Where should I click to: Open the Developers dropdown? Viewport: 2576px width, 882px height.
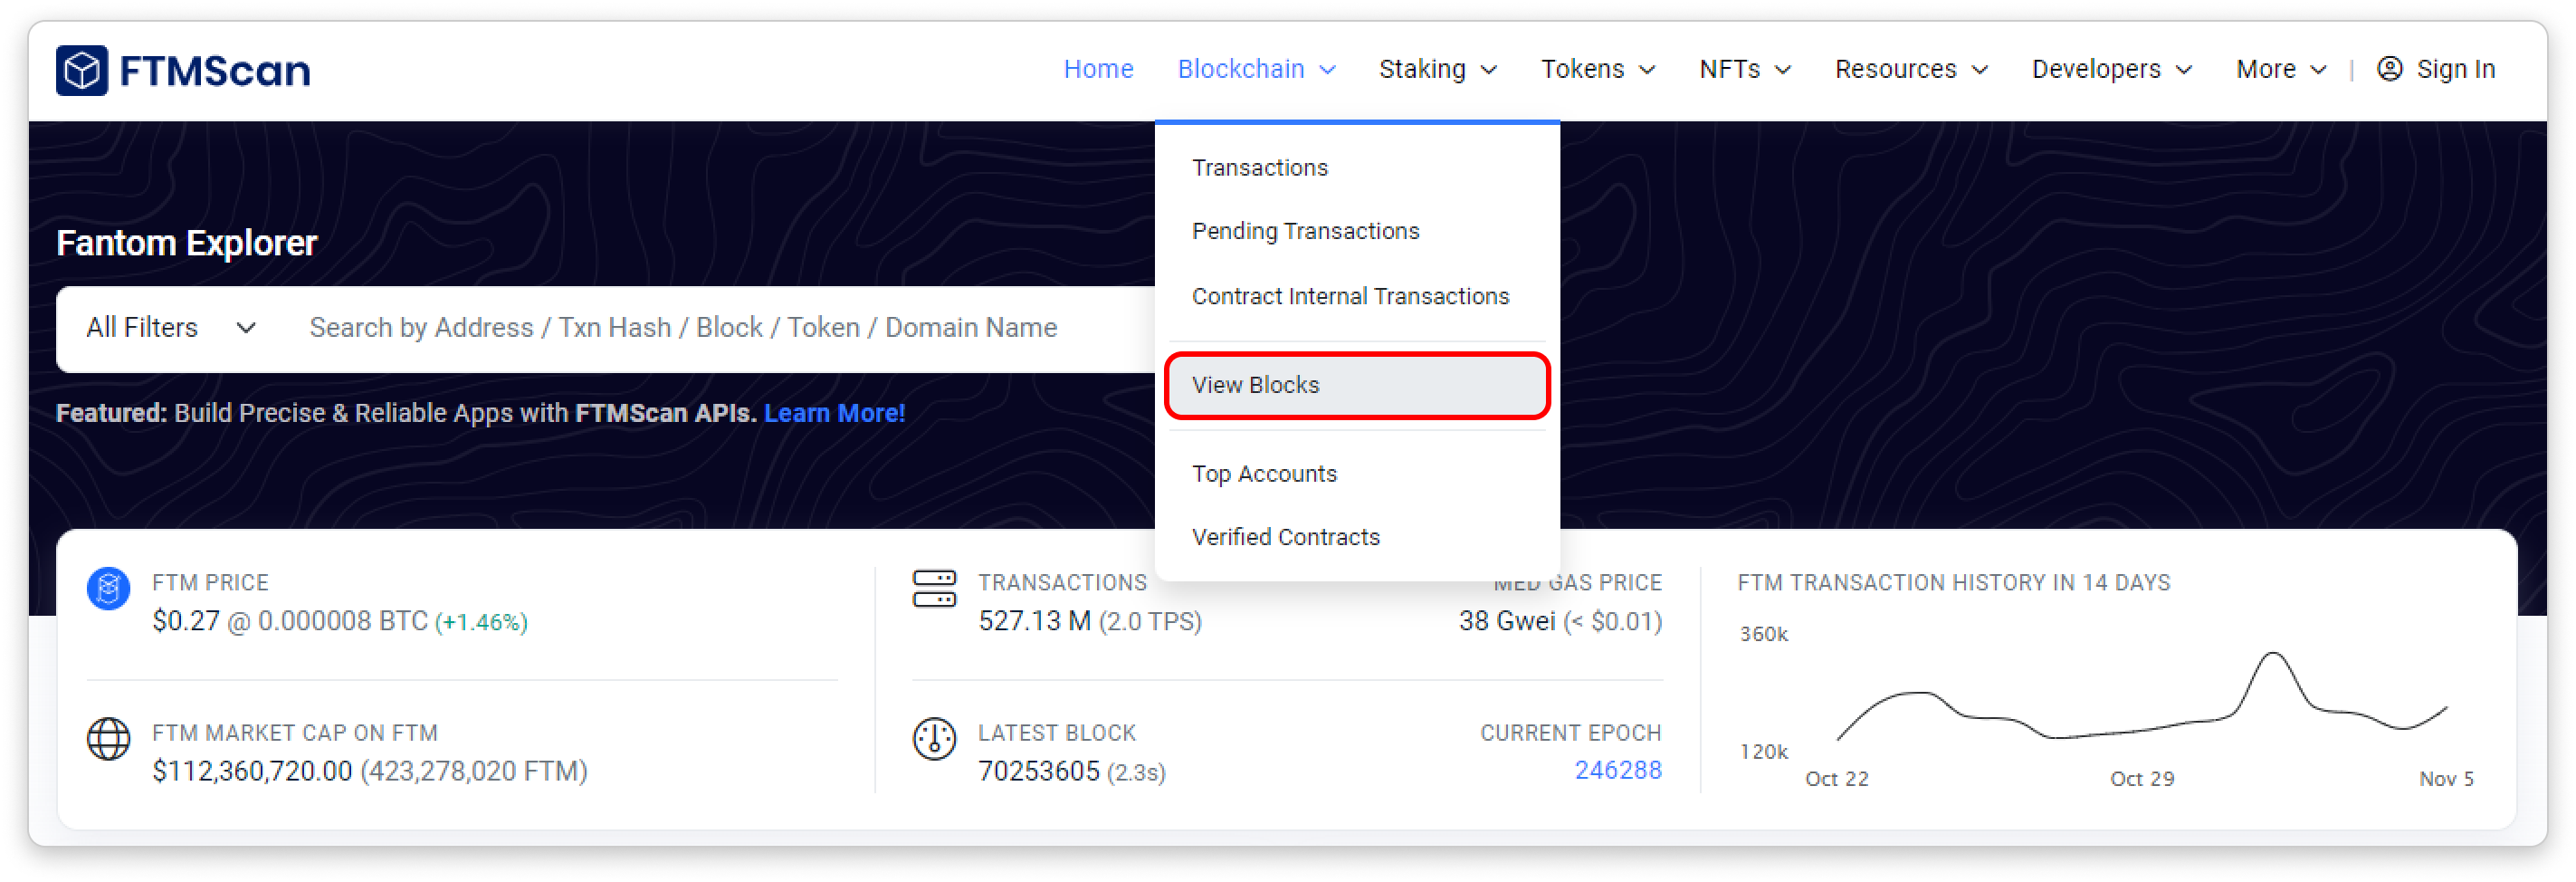pos(2111,69)
